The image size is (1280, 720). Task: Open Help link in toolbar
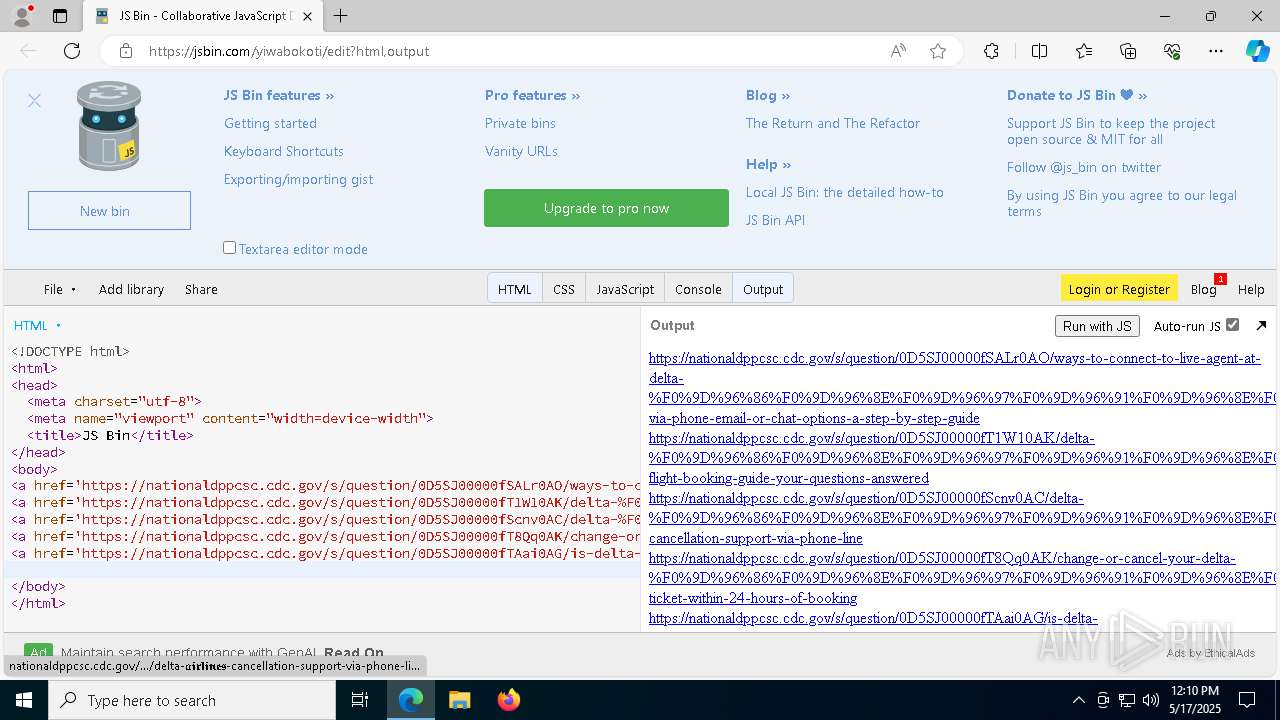1251,289
